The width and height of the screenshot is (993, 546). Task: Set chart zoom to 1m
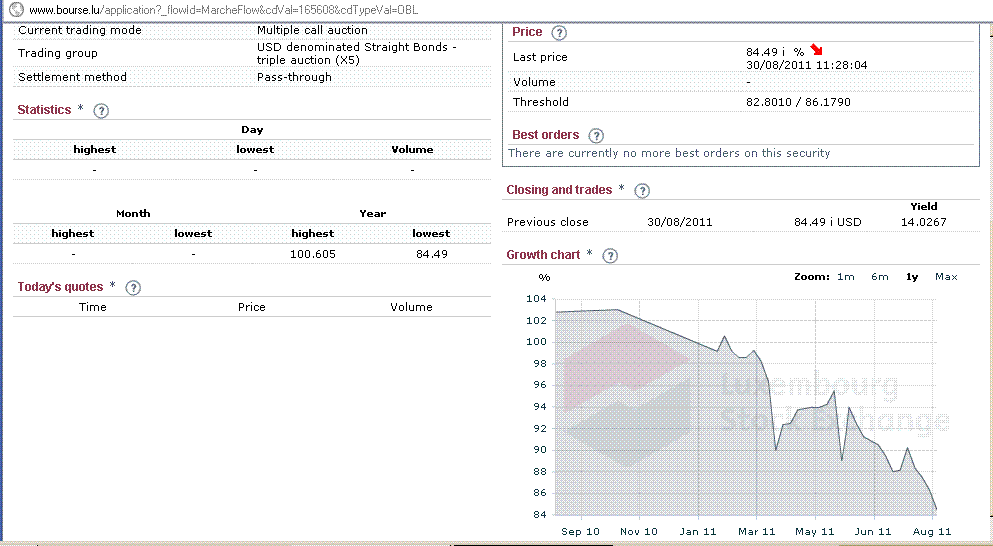pyautogui.click(x=845, y=277)
